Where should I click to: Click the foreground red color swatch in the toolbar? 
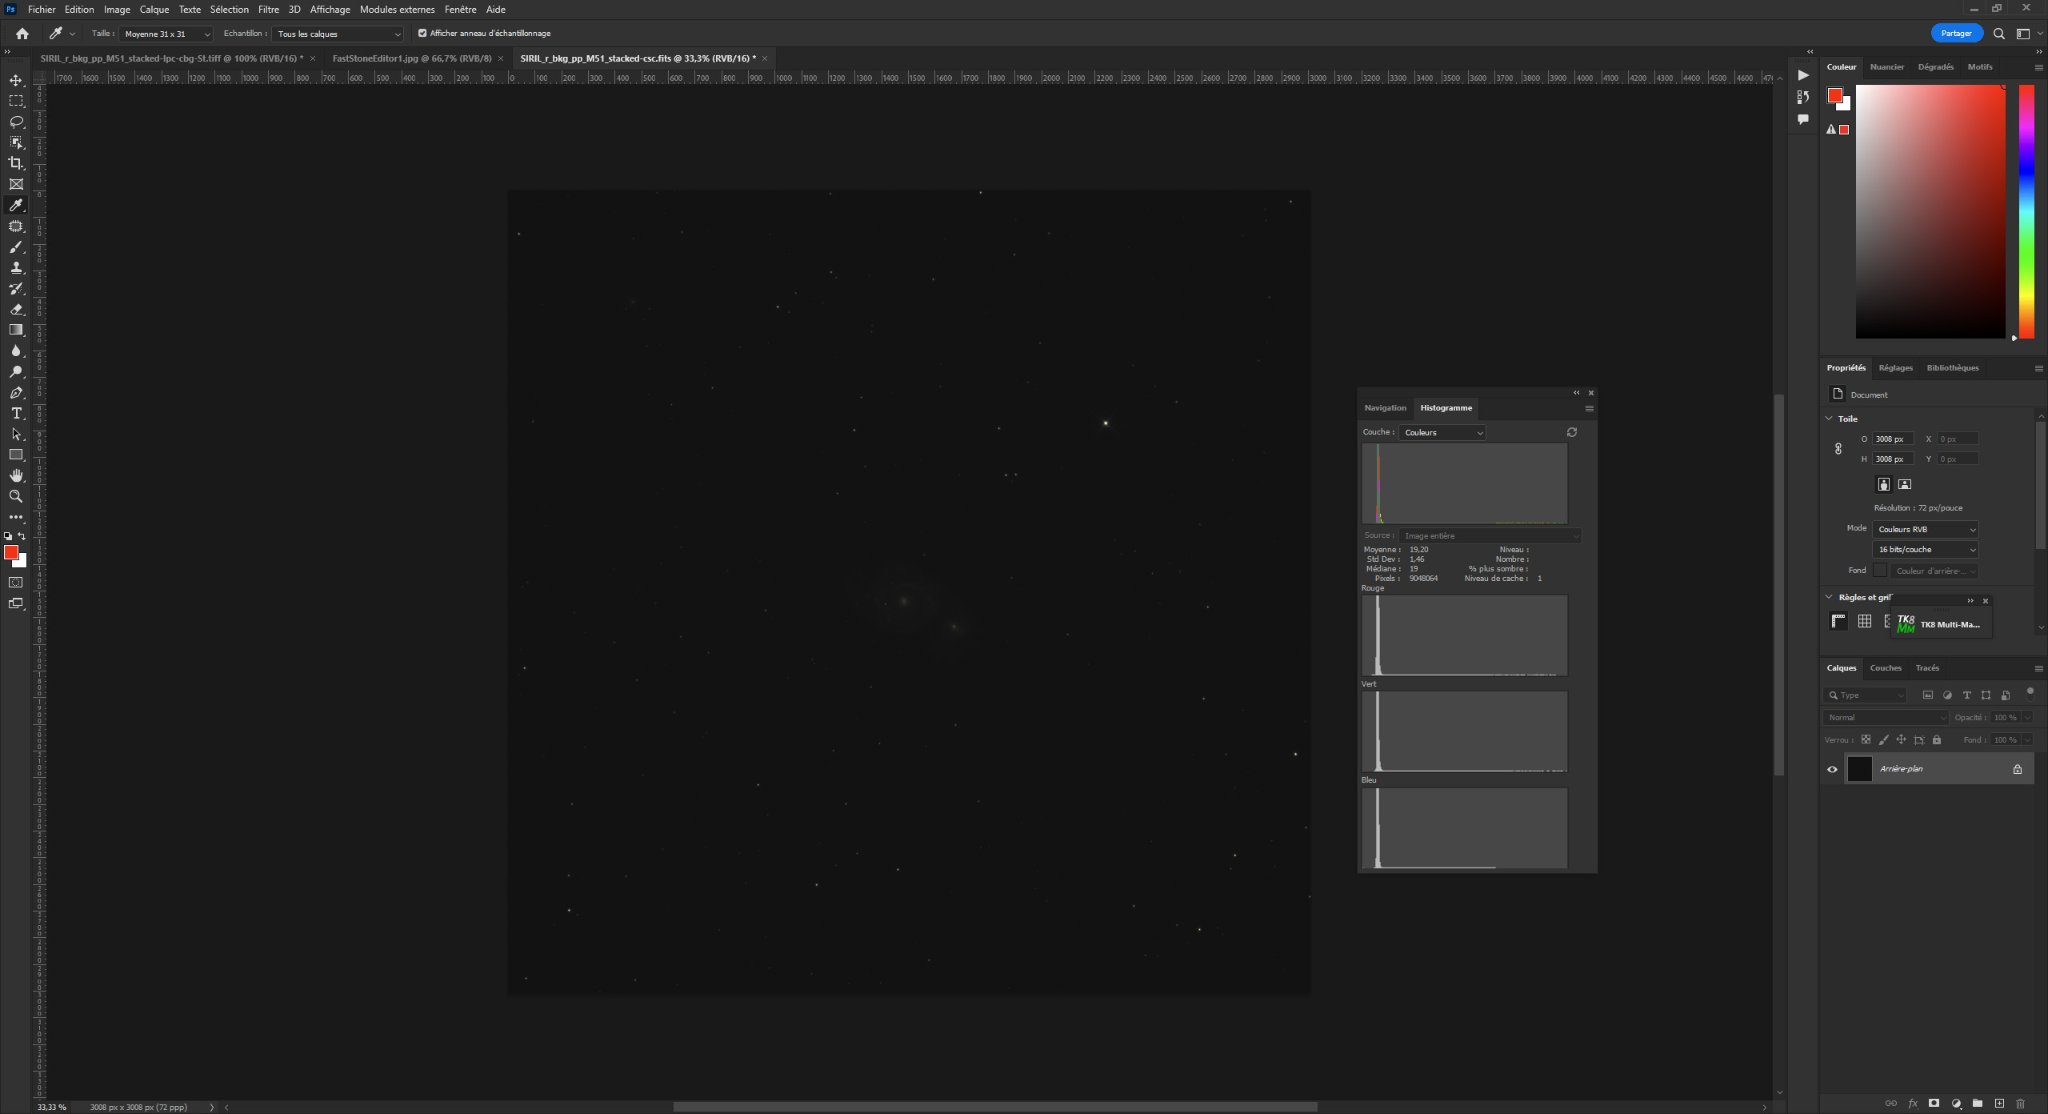(10, 552)
